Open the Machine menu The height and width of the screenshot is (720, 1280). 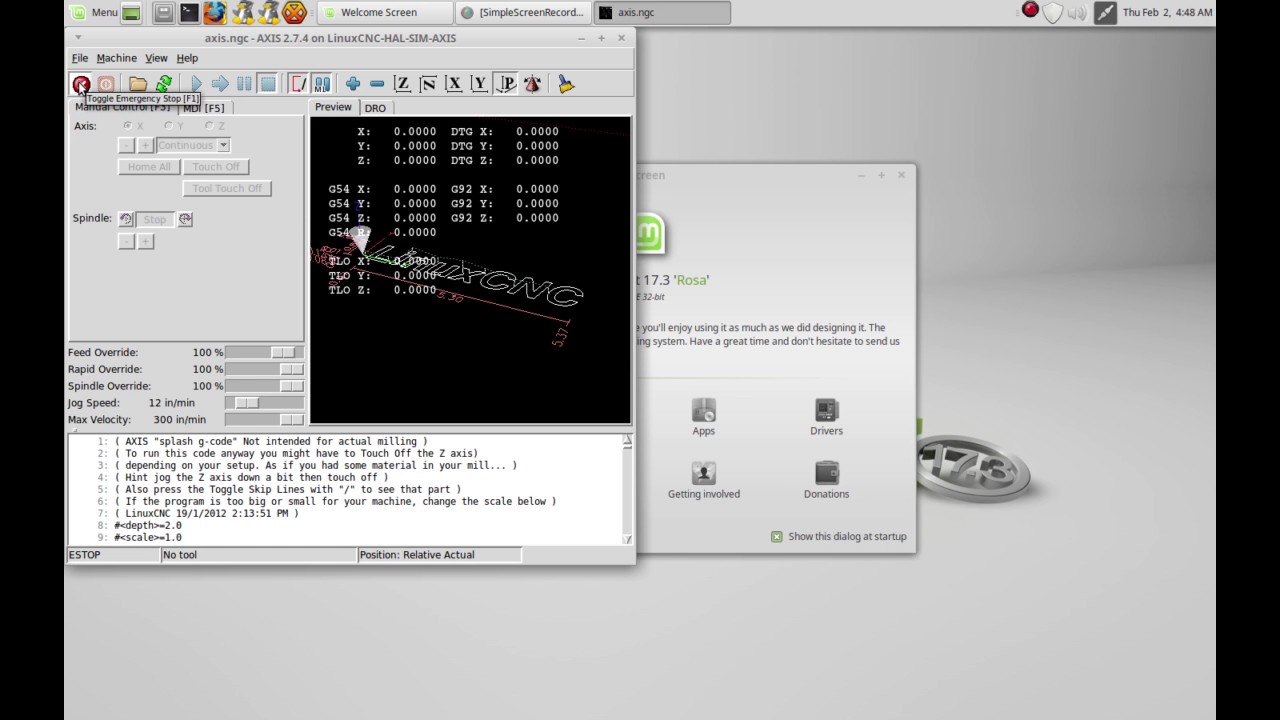click(x=116, y=58)
